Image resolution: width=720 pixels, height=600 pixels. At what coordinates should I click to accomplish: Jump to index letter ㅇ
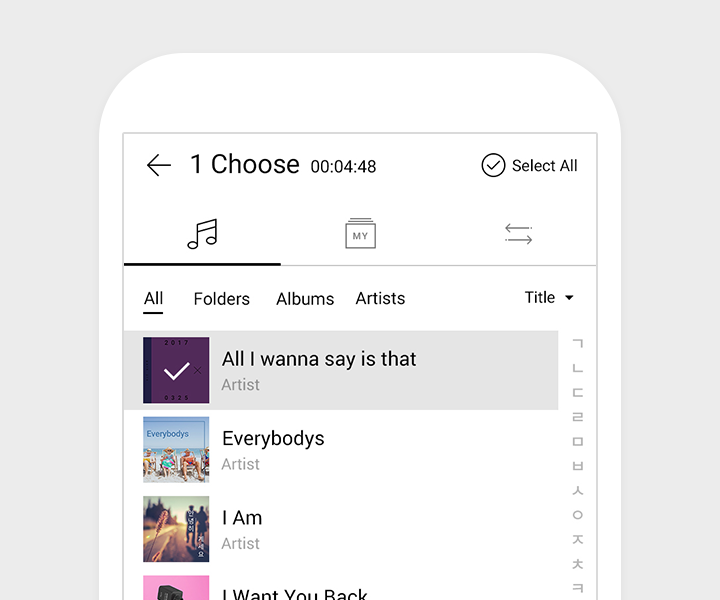point(577,515)
